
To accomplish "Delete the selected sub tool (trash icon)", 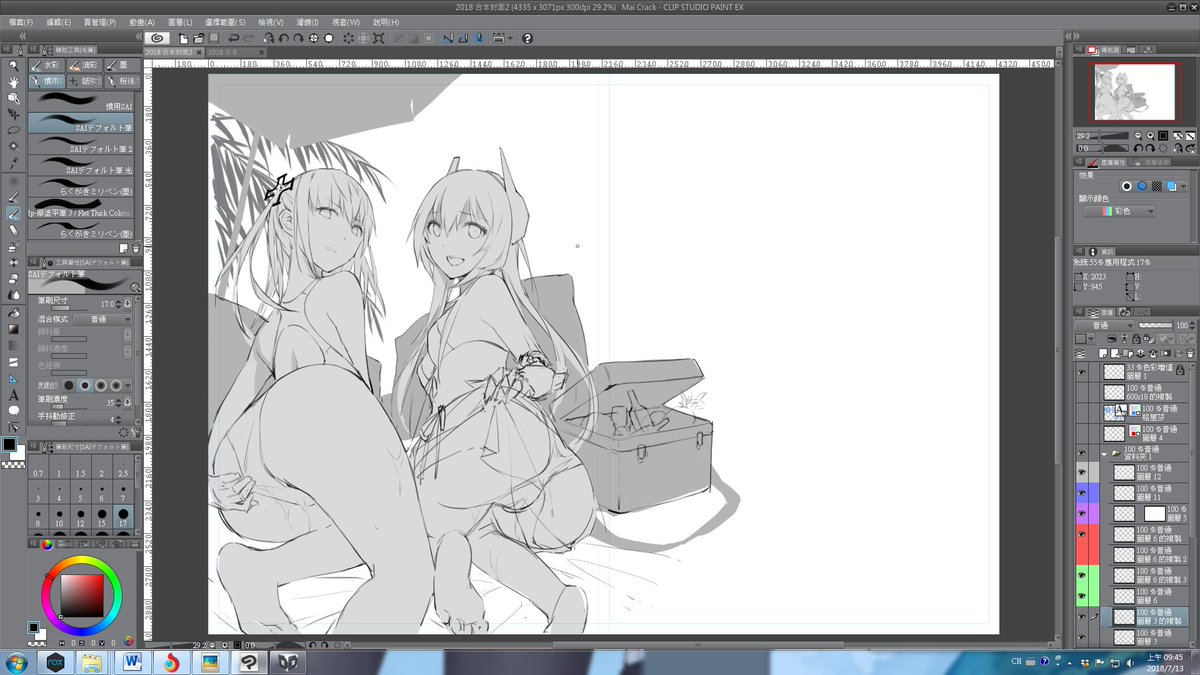I will (137, 247).
